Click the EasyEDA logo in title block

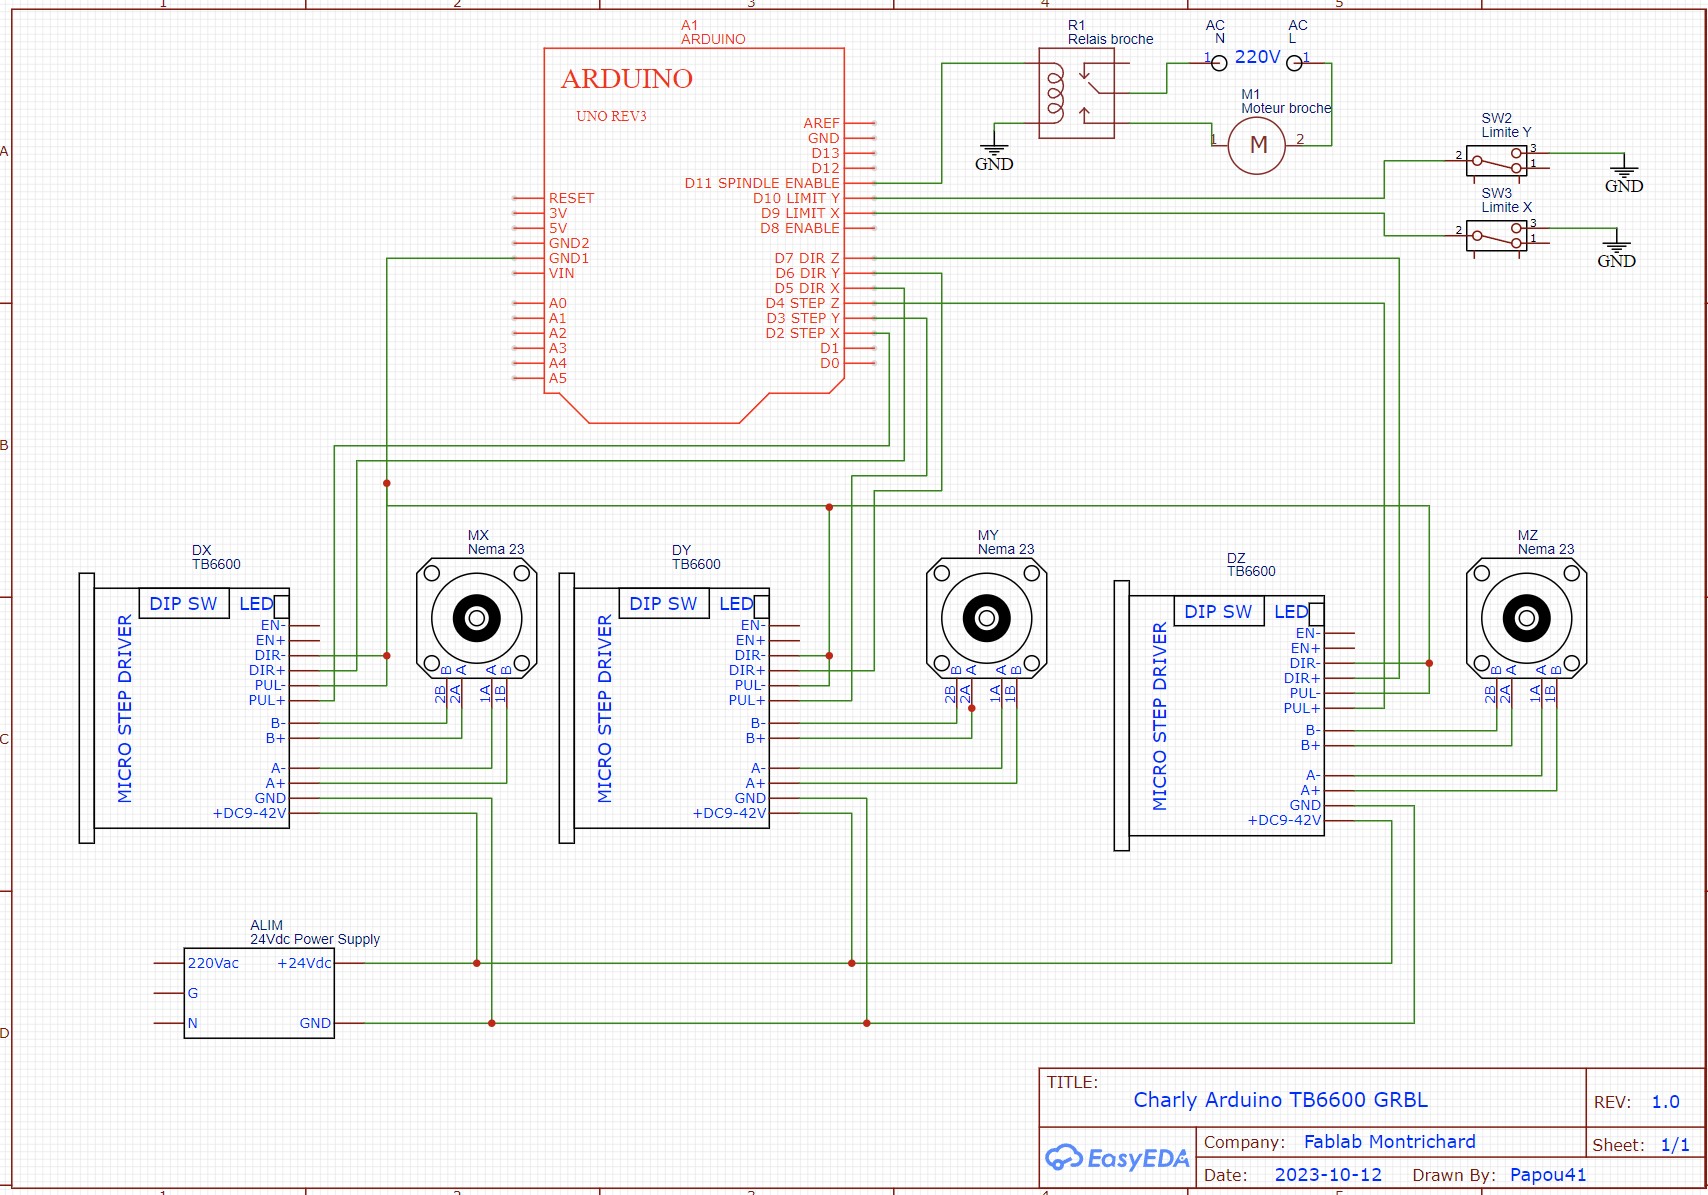click(x=1118, y=1158)
